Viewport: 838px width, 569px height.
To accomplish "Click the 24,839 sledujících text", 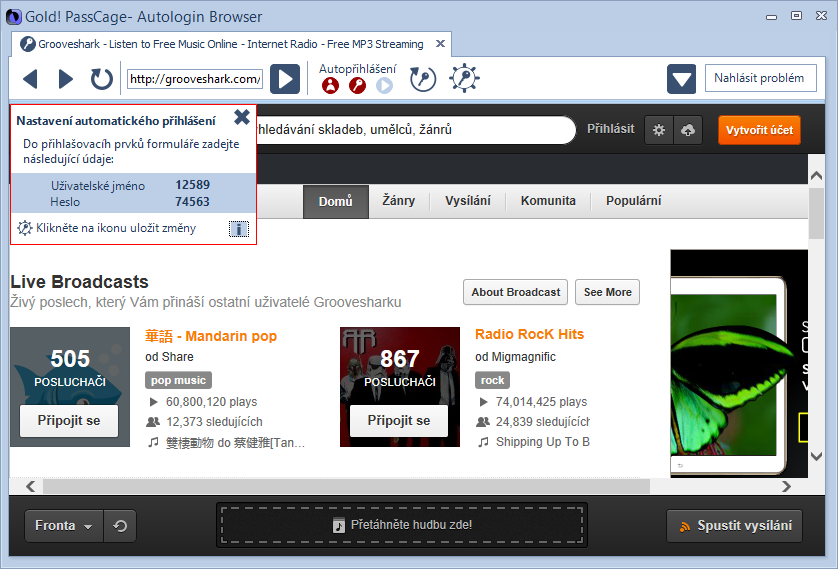I will click(x=542, y=422).
